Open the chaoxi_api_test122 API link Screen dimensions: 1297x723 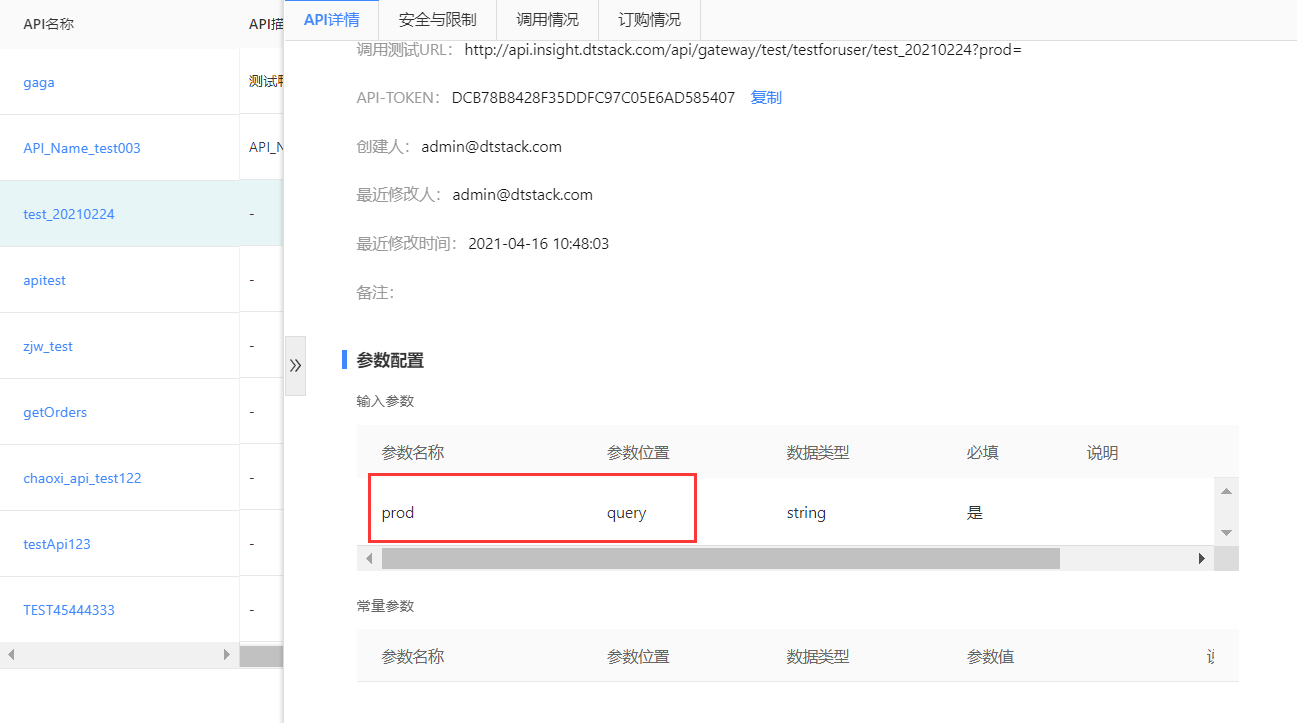click(x=82, y=479)
